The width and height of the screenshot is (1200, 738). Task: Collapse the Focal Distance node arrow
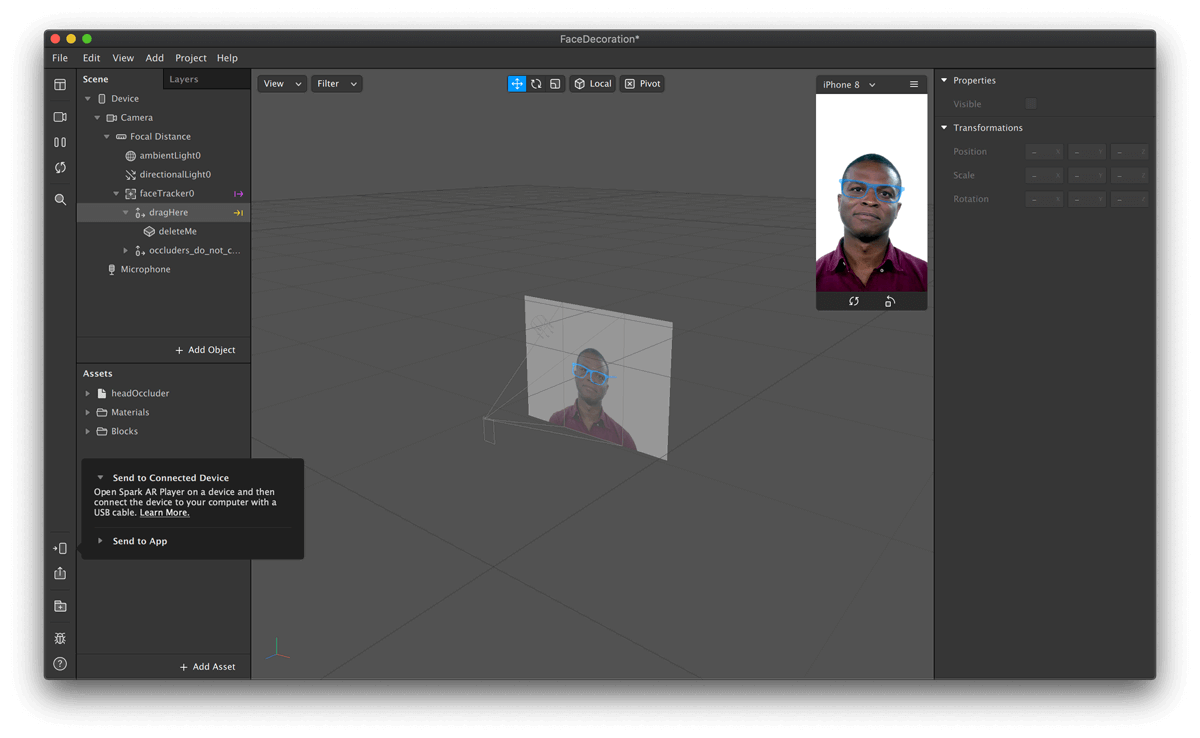107,137
